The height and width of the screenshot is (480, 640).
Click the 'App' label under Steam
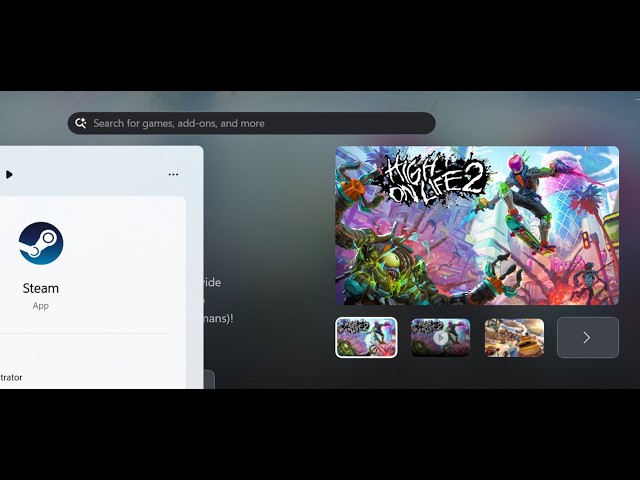(41, 306)
